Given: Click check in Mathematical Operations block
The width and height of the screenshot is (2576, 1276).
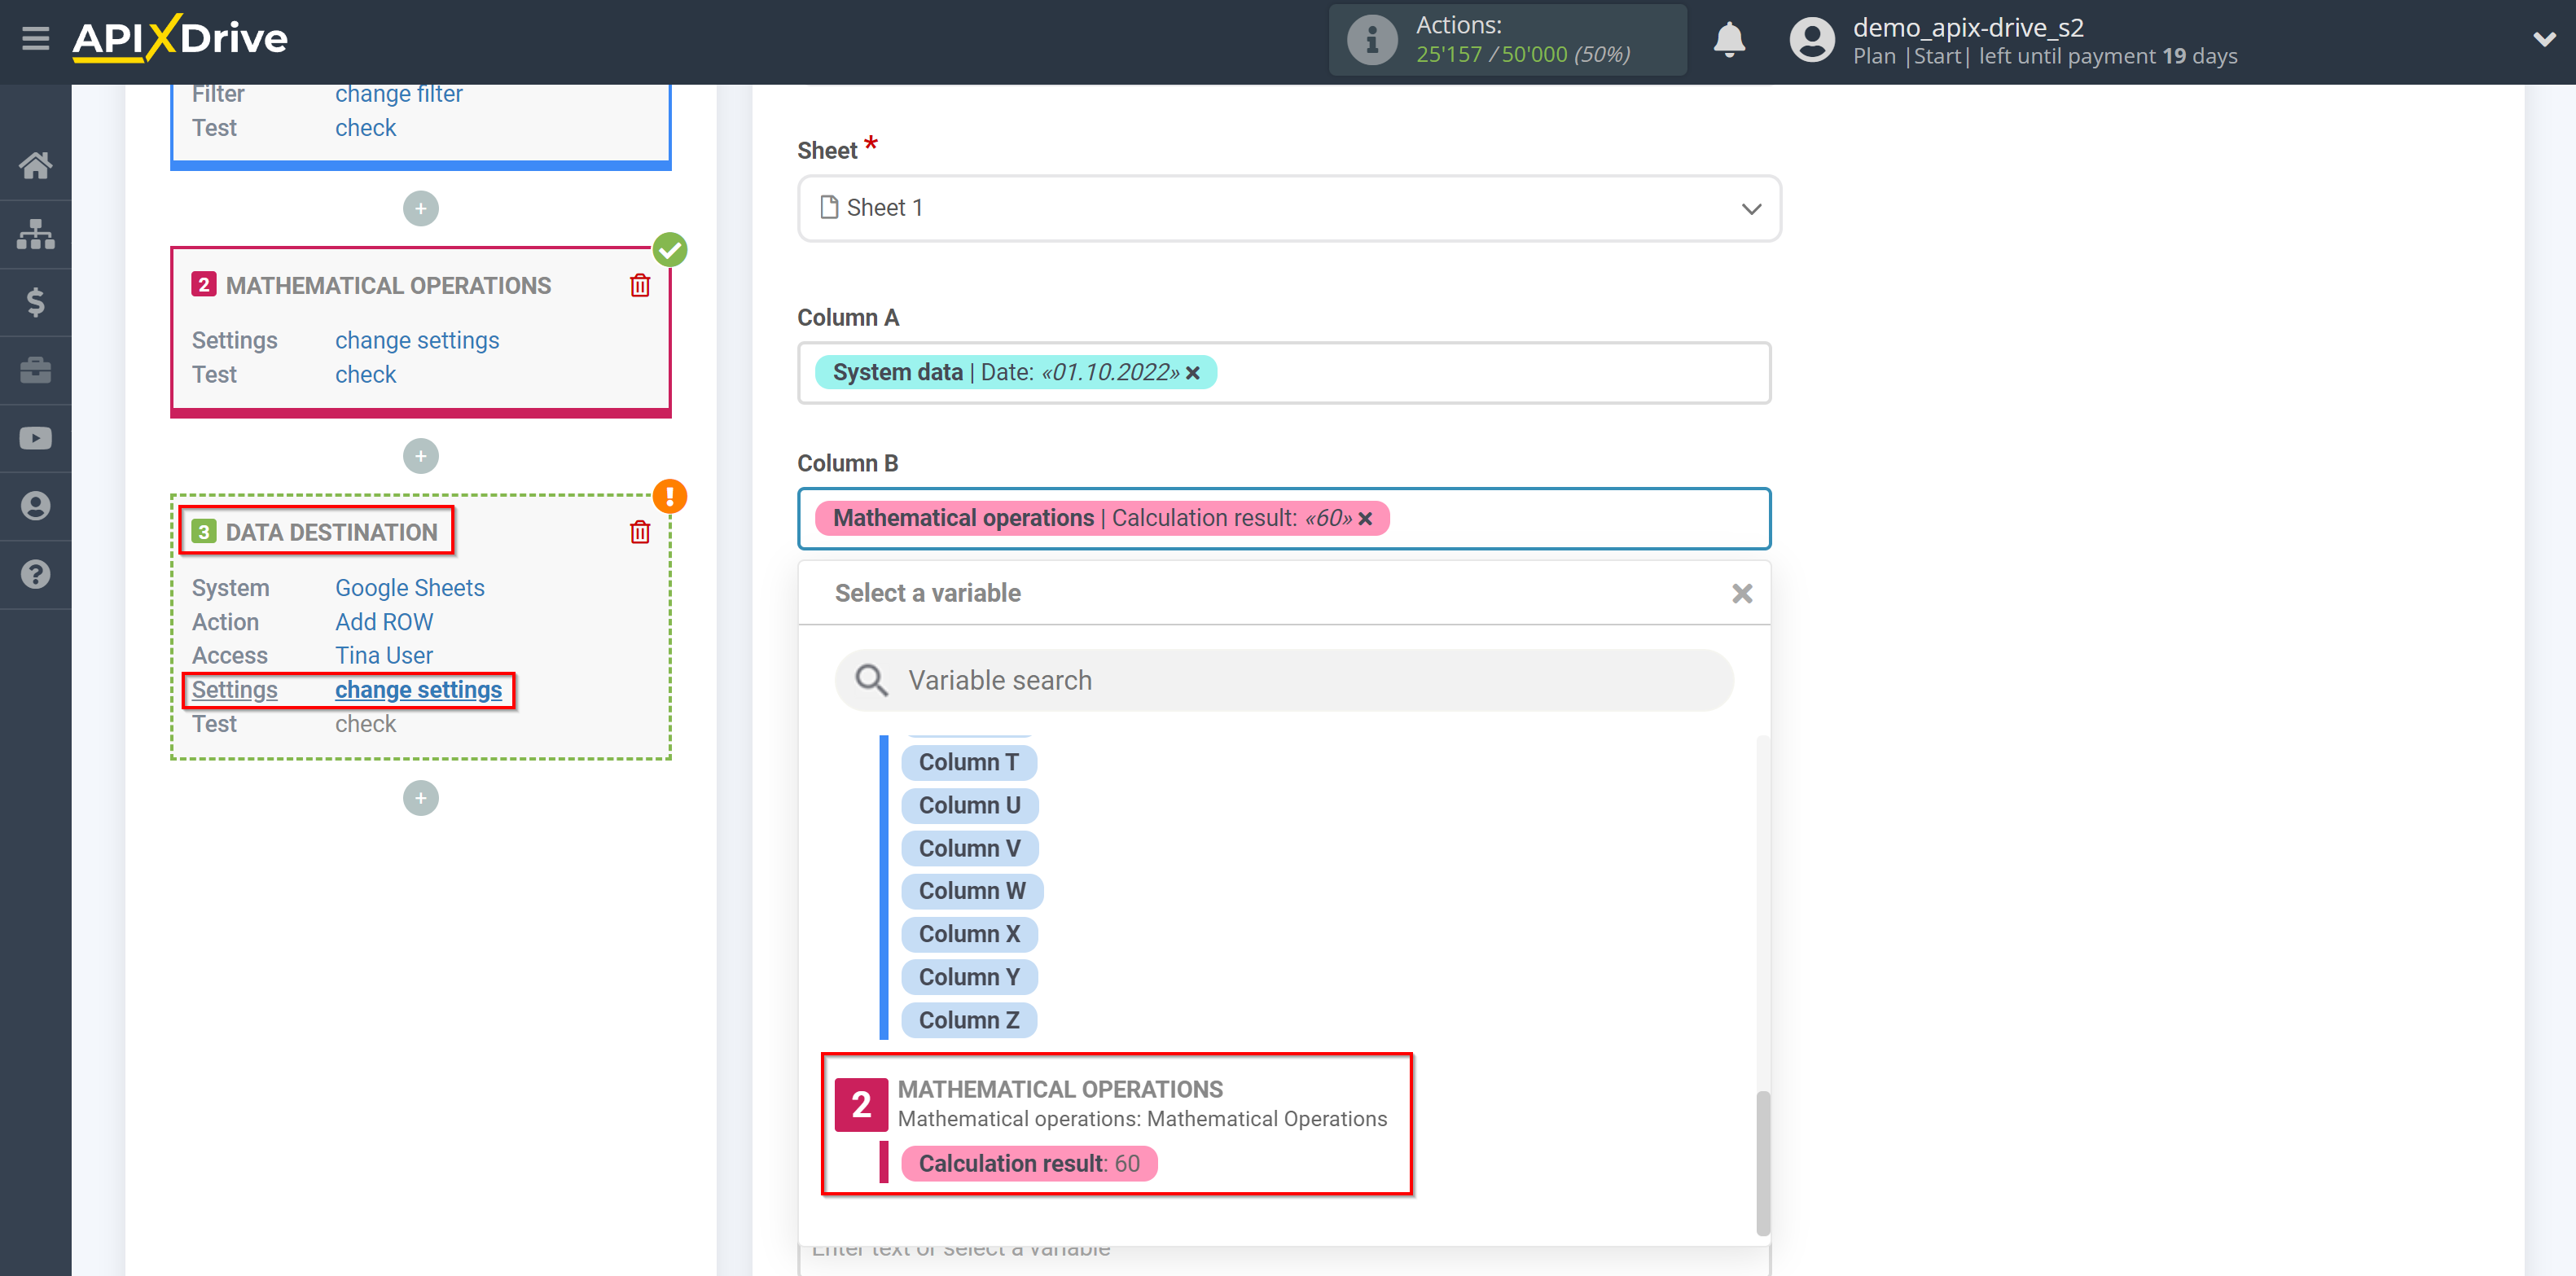Looking at the screenshot, I should coord(365,375).
